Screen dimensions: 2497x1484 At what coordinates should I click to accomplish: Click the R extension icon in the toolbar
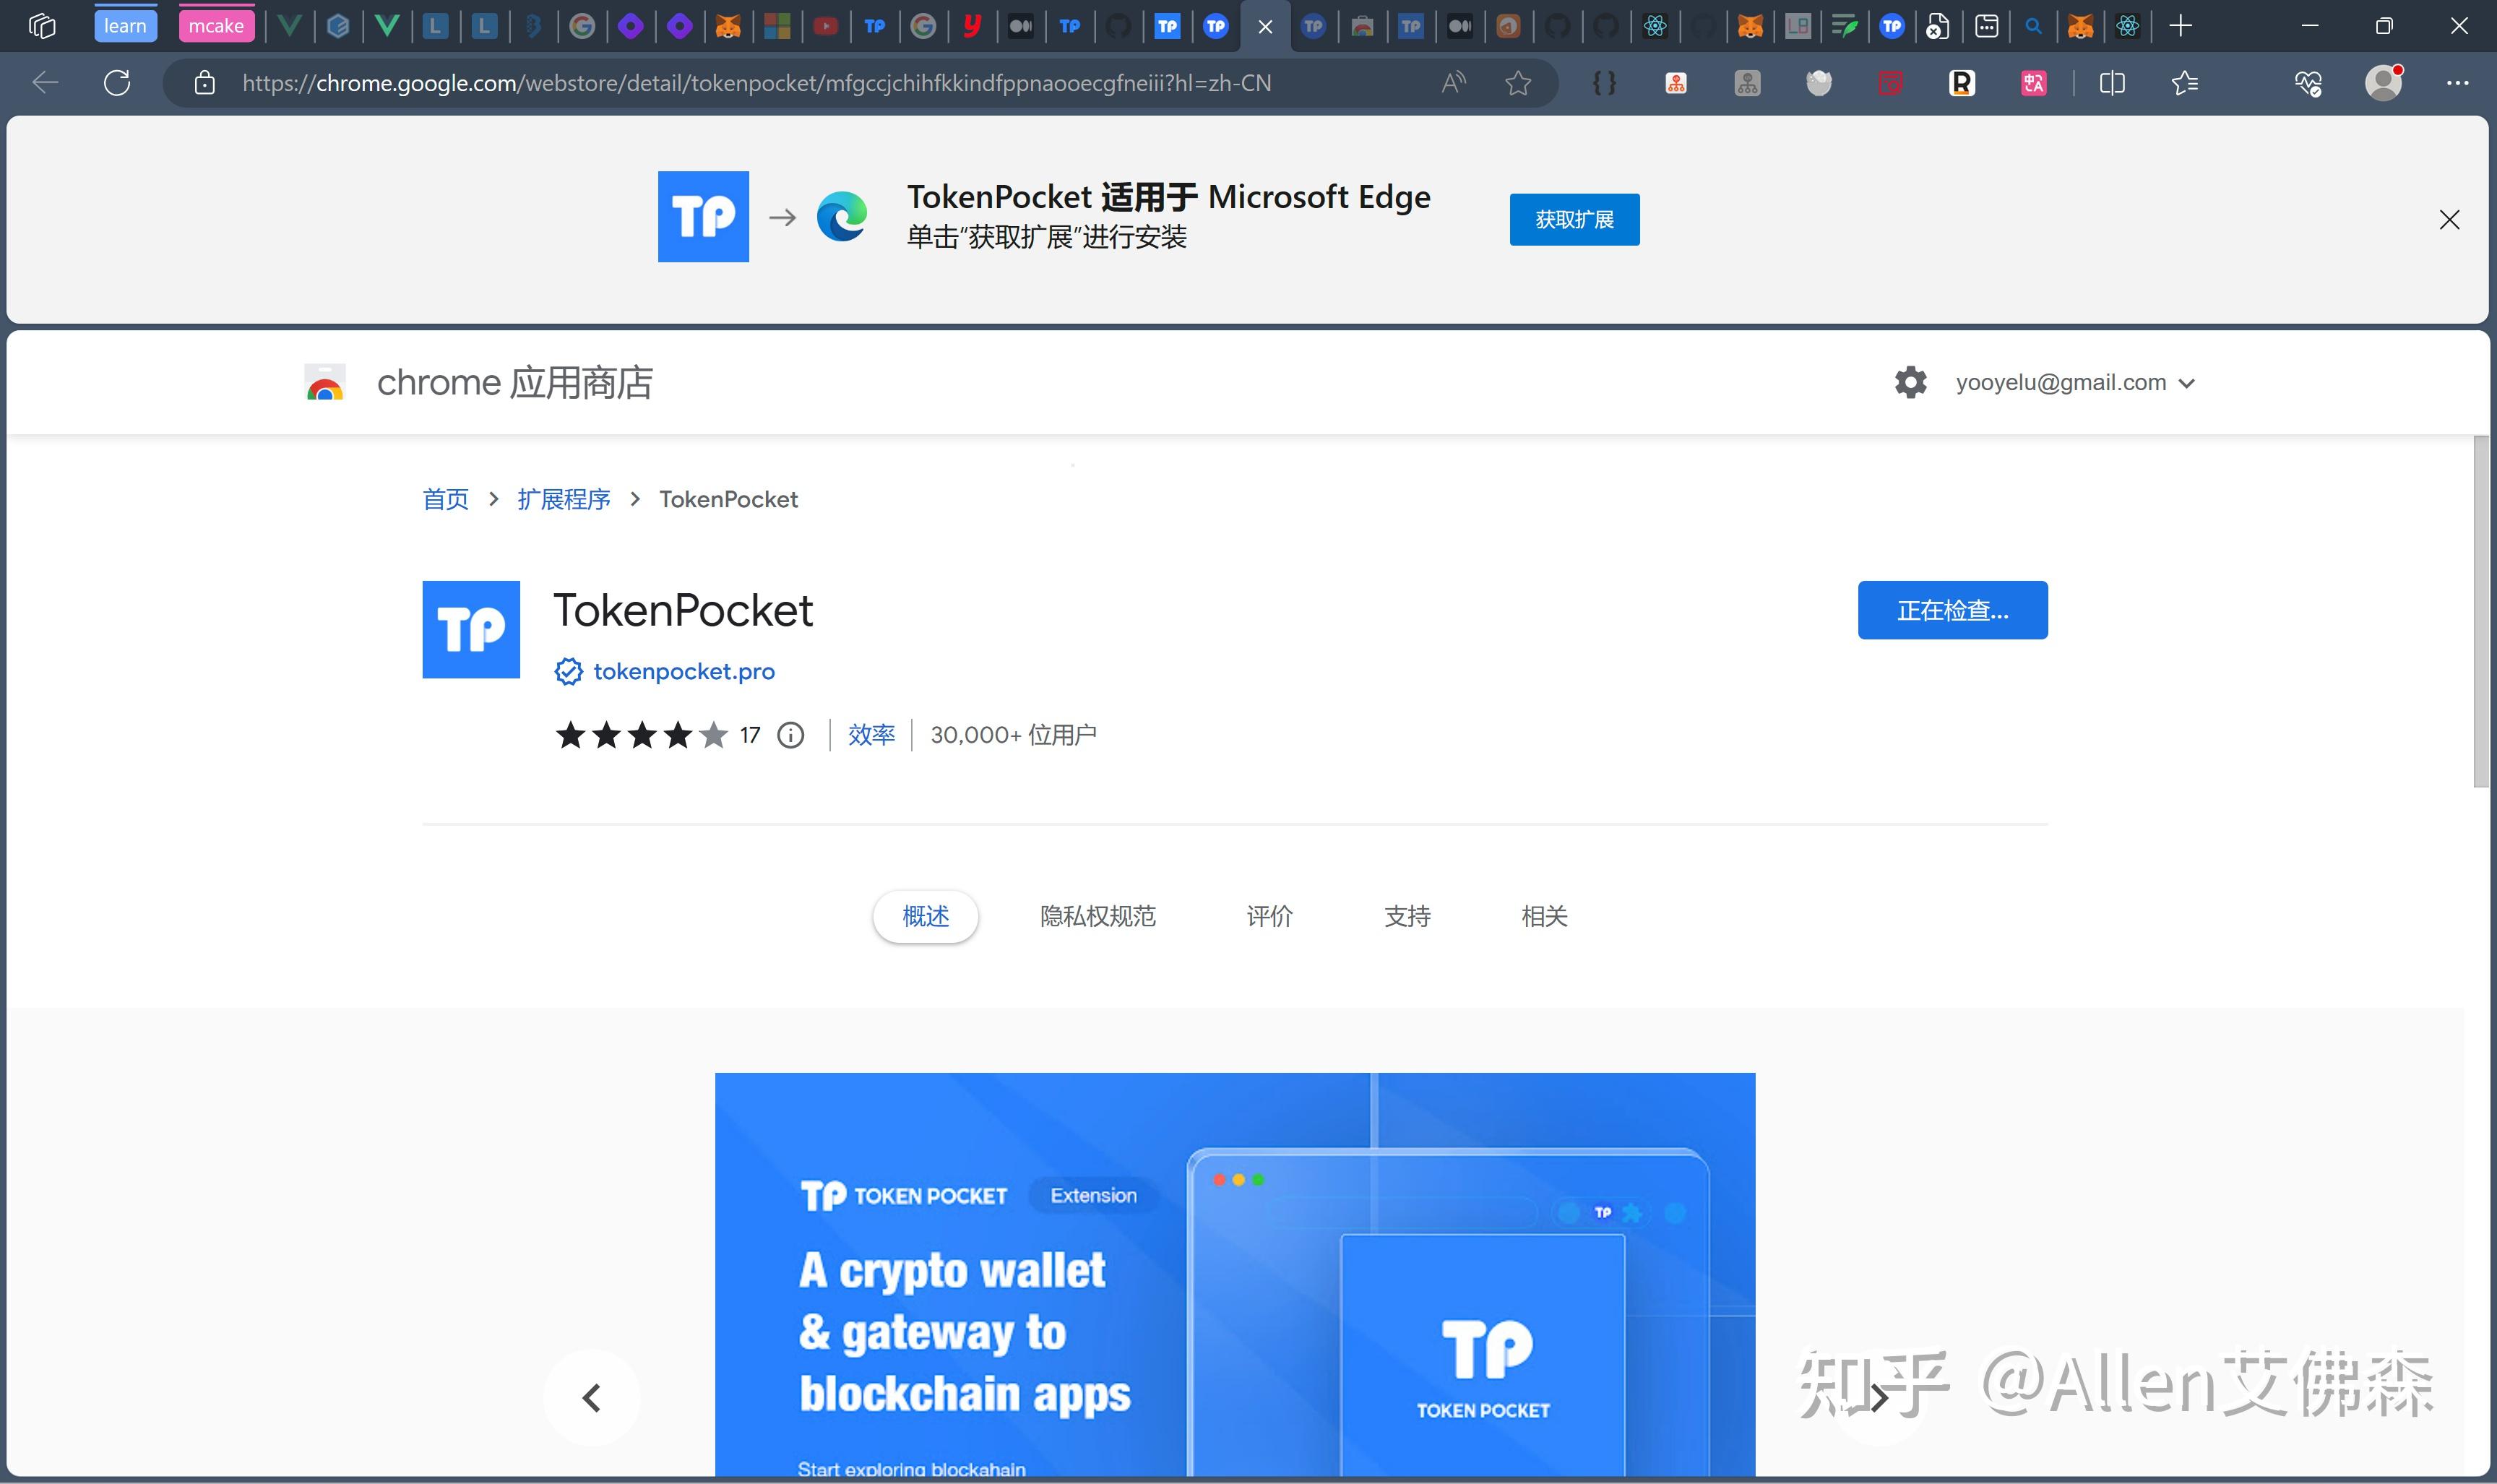(1962, 83)
